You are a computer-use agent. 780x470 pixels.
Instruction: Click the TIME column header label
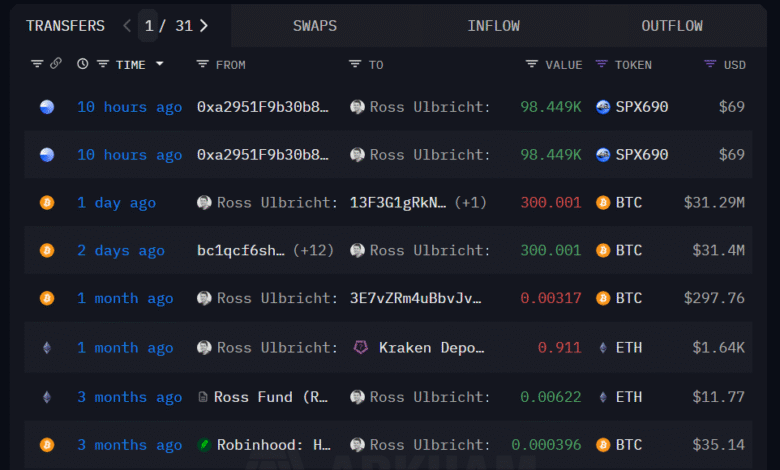131,65
